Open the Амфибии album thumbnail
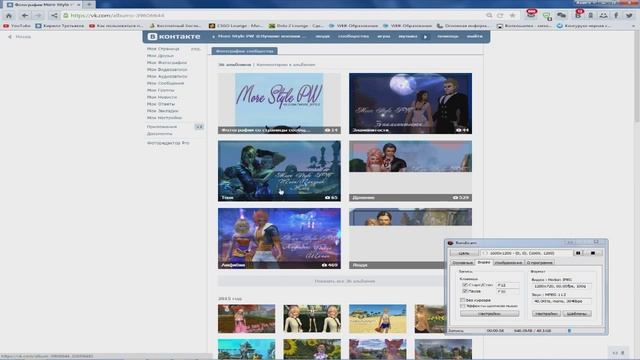Image resolution: width=640 pixels, height=360 pixels. (279, 238)
